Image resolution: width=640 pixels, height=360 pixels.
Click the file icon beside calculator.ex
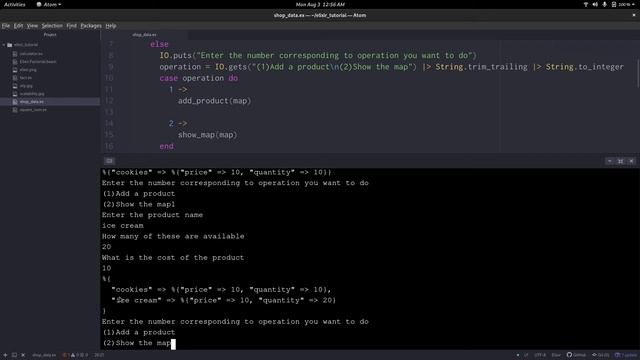(x=15, y=53)
